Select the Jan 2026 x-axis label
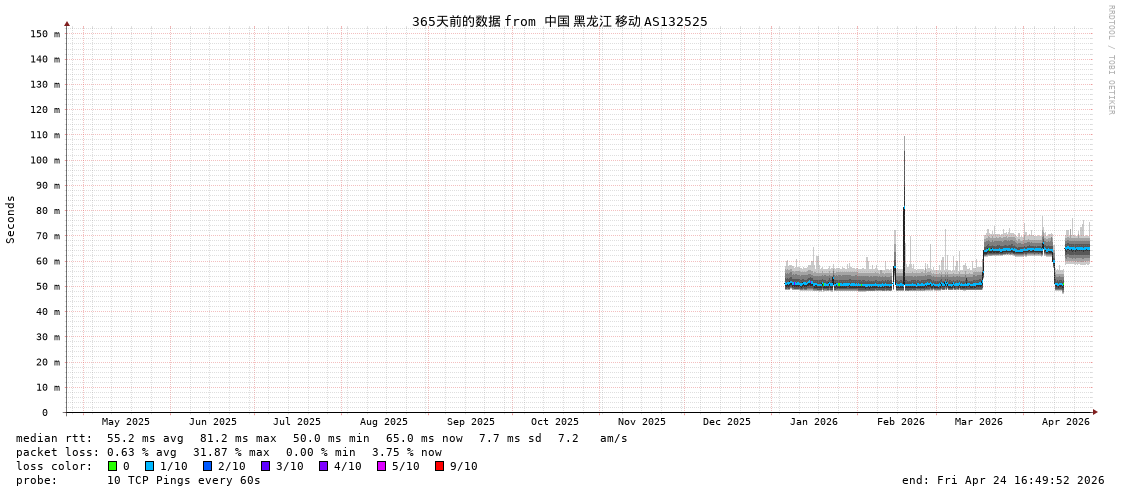Viewport: 1121px width, 494px height. 813,422
